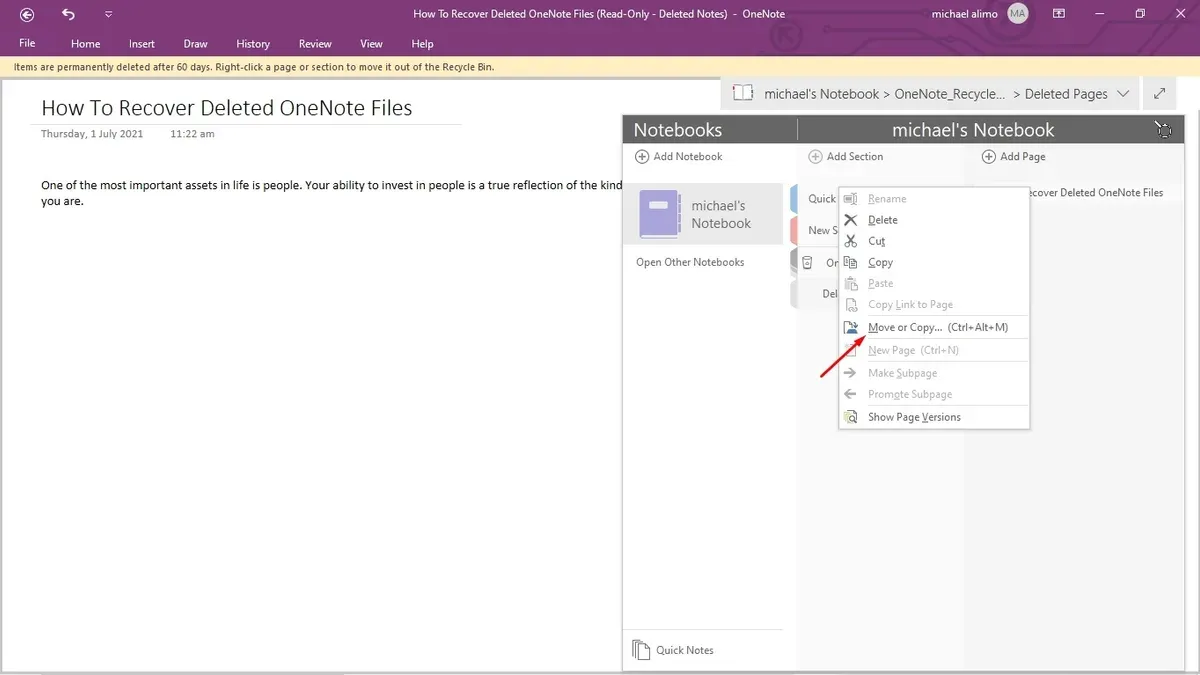1200x675 pixels.
Task: Click the page date Thursday, 1 July 2021
Action: point(92,133)
